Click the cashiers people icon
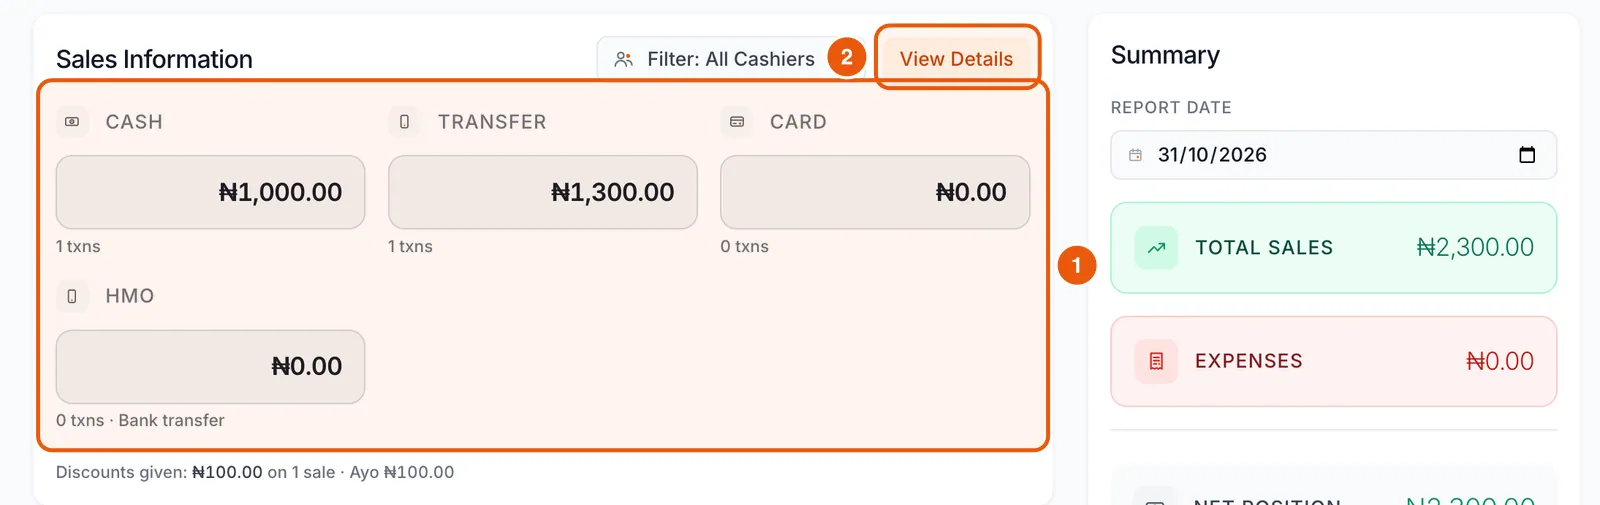 point(624,59)
